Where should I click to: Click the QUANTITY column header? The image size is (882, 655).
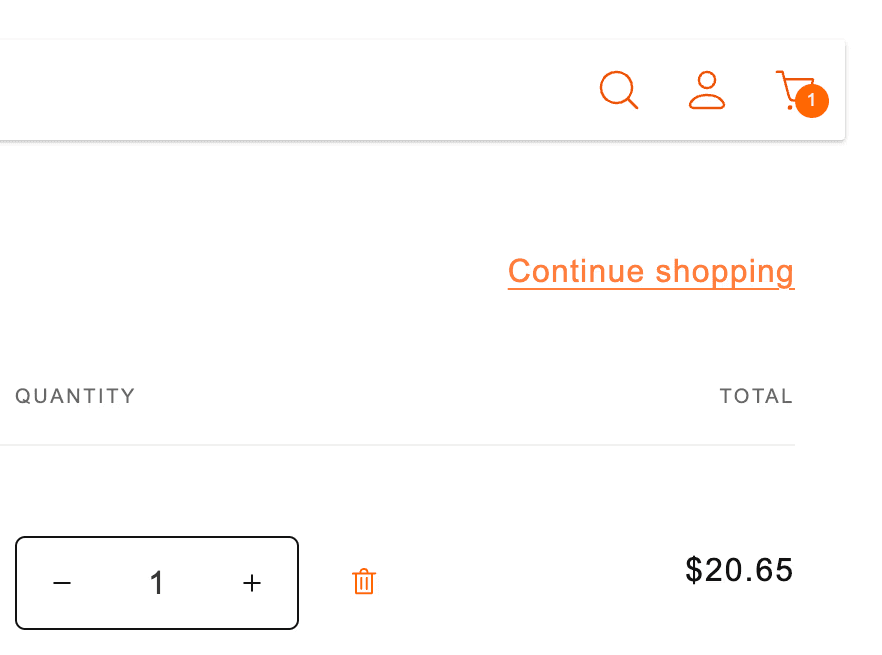pos(75,396)
